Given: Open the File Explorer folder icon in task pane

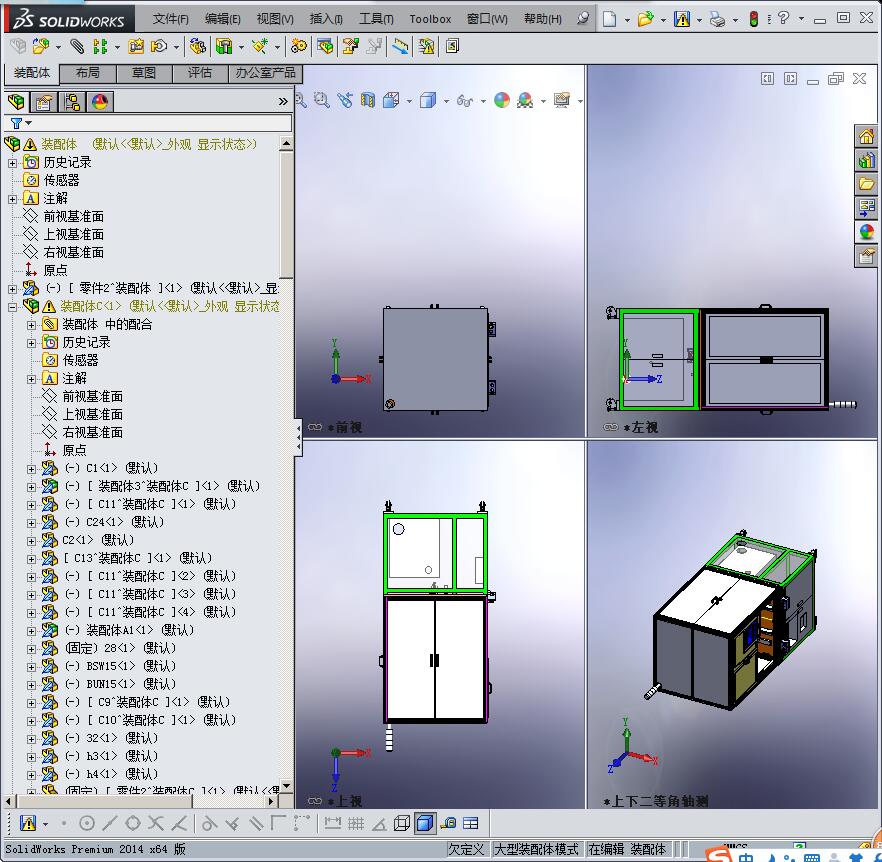Looking at the screenshot, I should click(866, 184).
